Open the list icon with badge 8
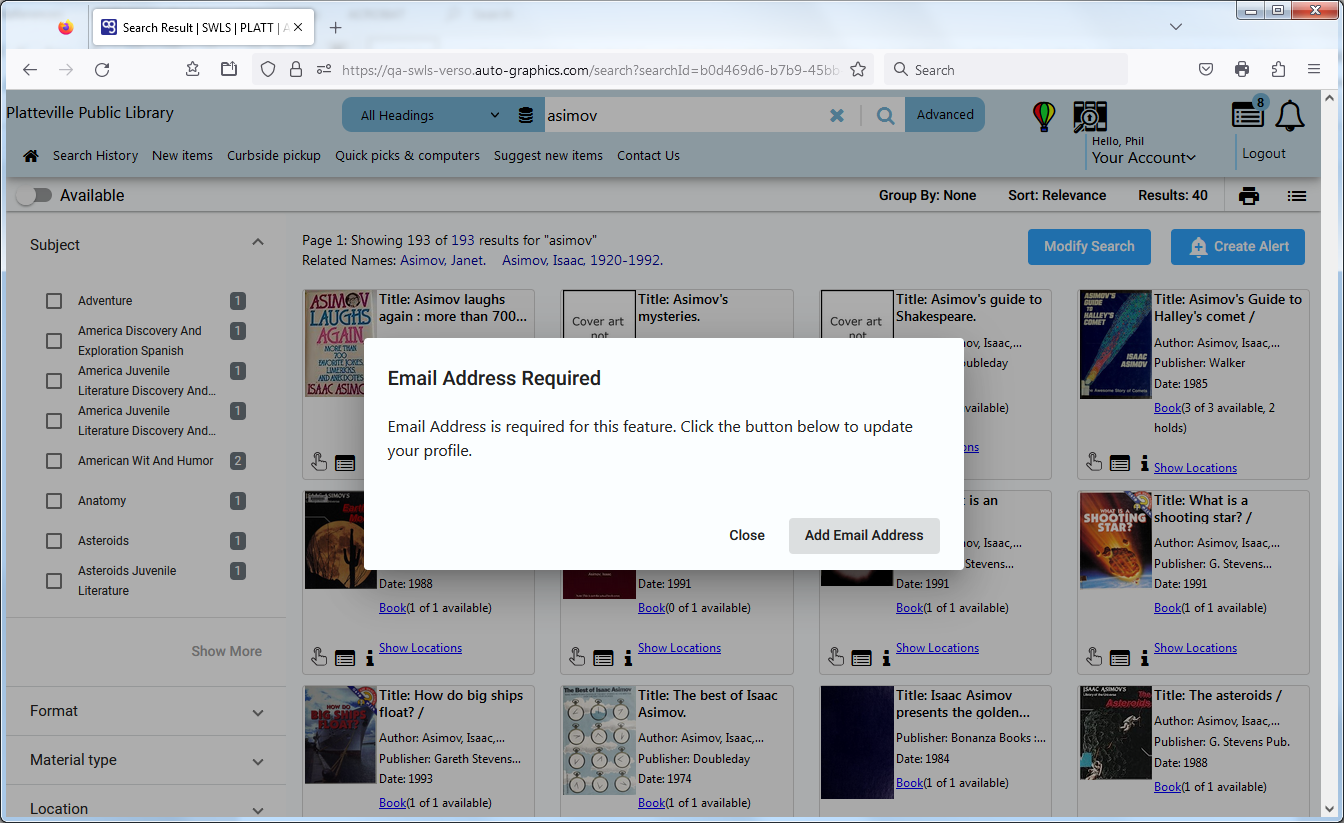Viewport: 1344px width, 823px height. tap(1248, 114)
